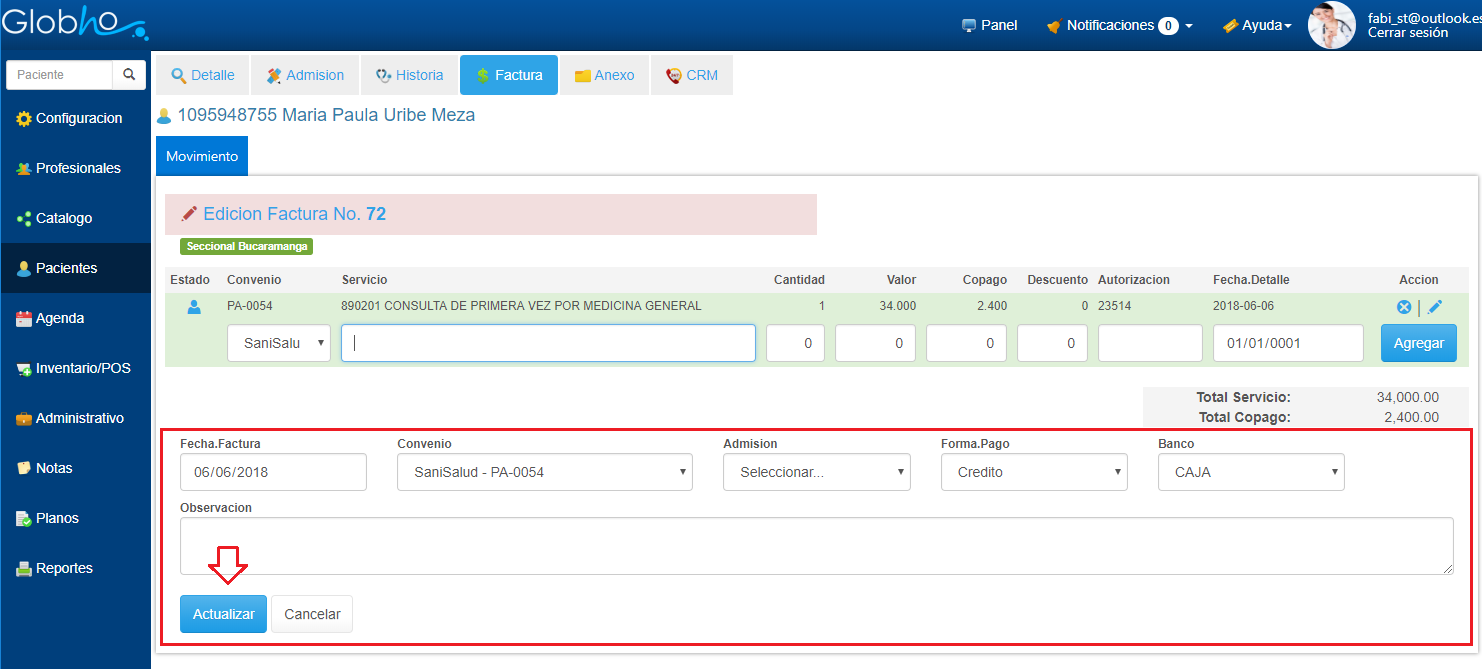
Task: Open Reportes from the sidebar
Action: tap(64, 568)
